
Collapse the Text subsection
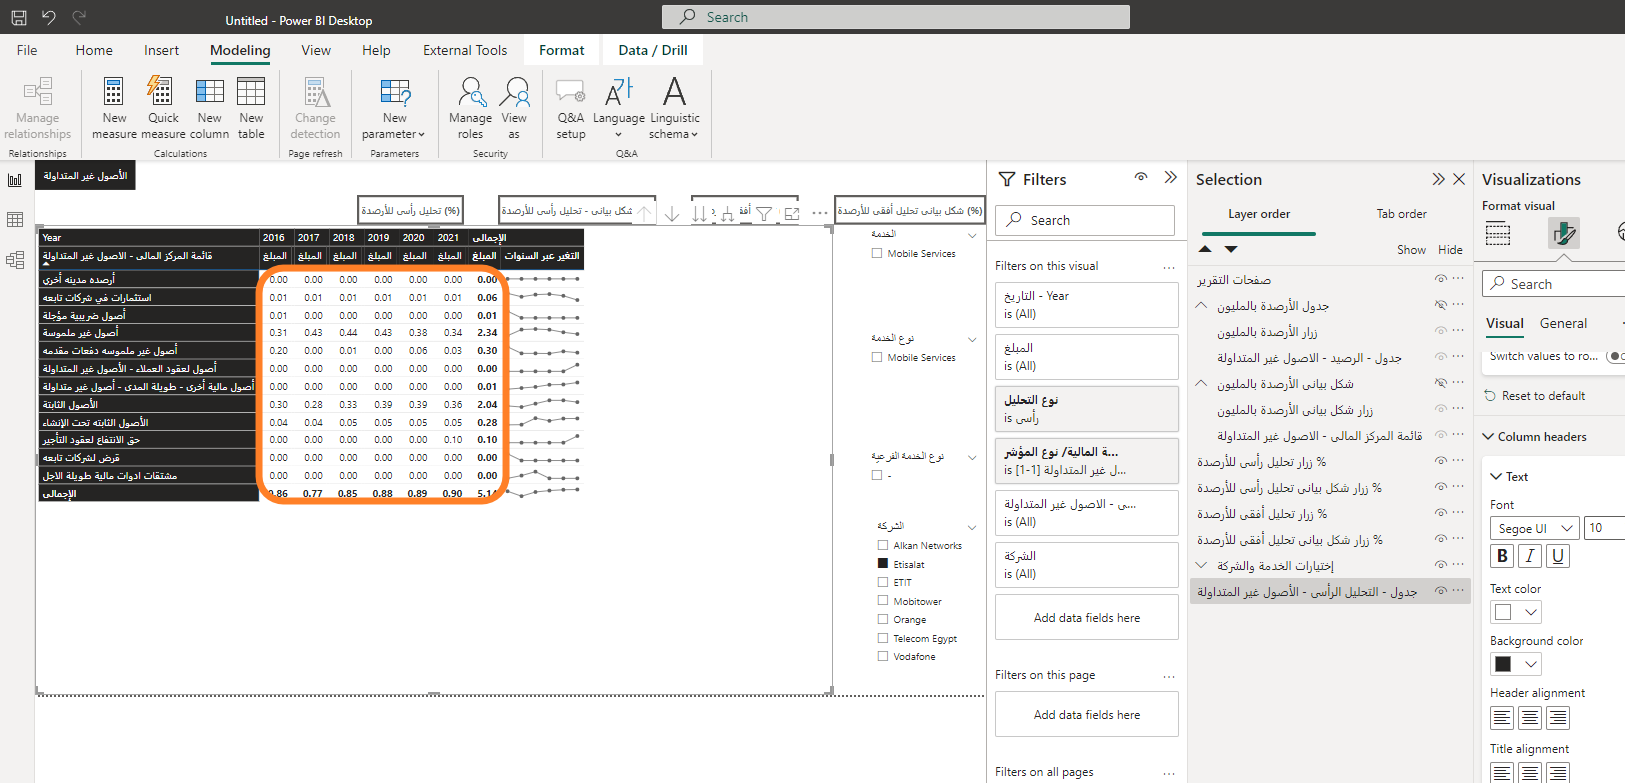click(1496, 477)
